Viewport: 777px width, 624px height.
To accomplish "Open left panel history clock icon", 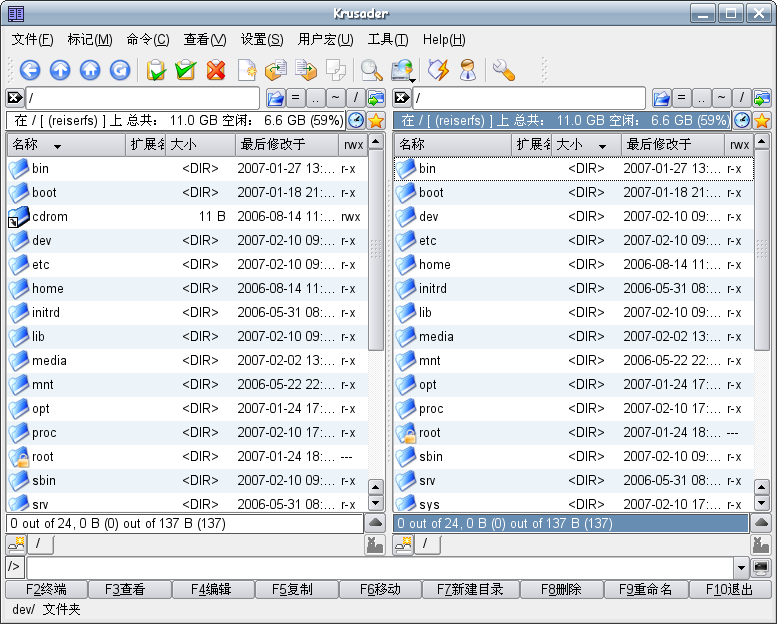I will coord(356,120).
